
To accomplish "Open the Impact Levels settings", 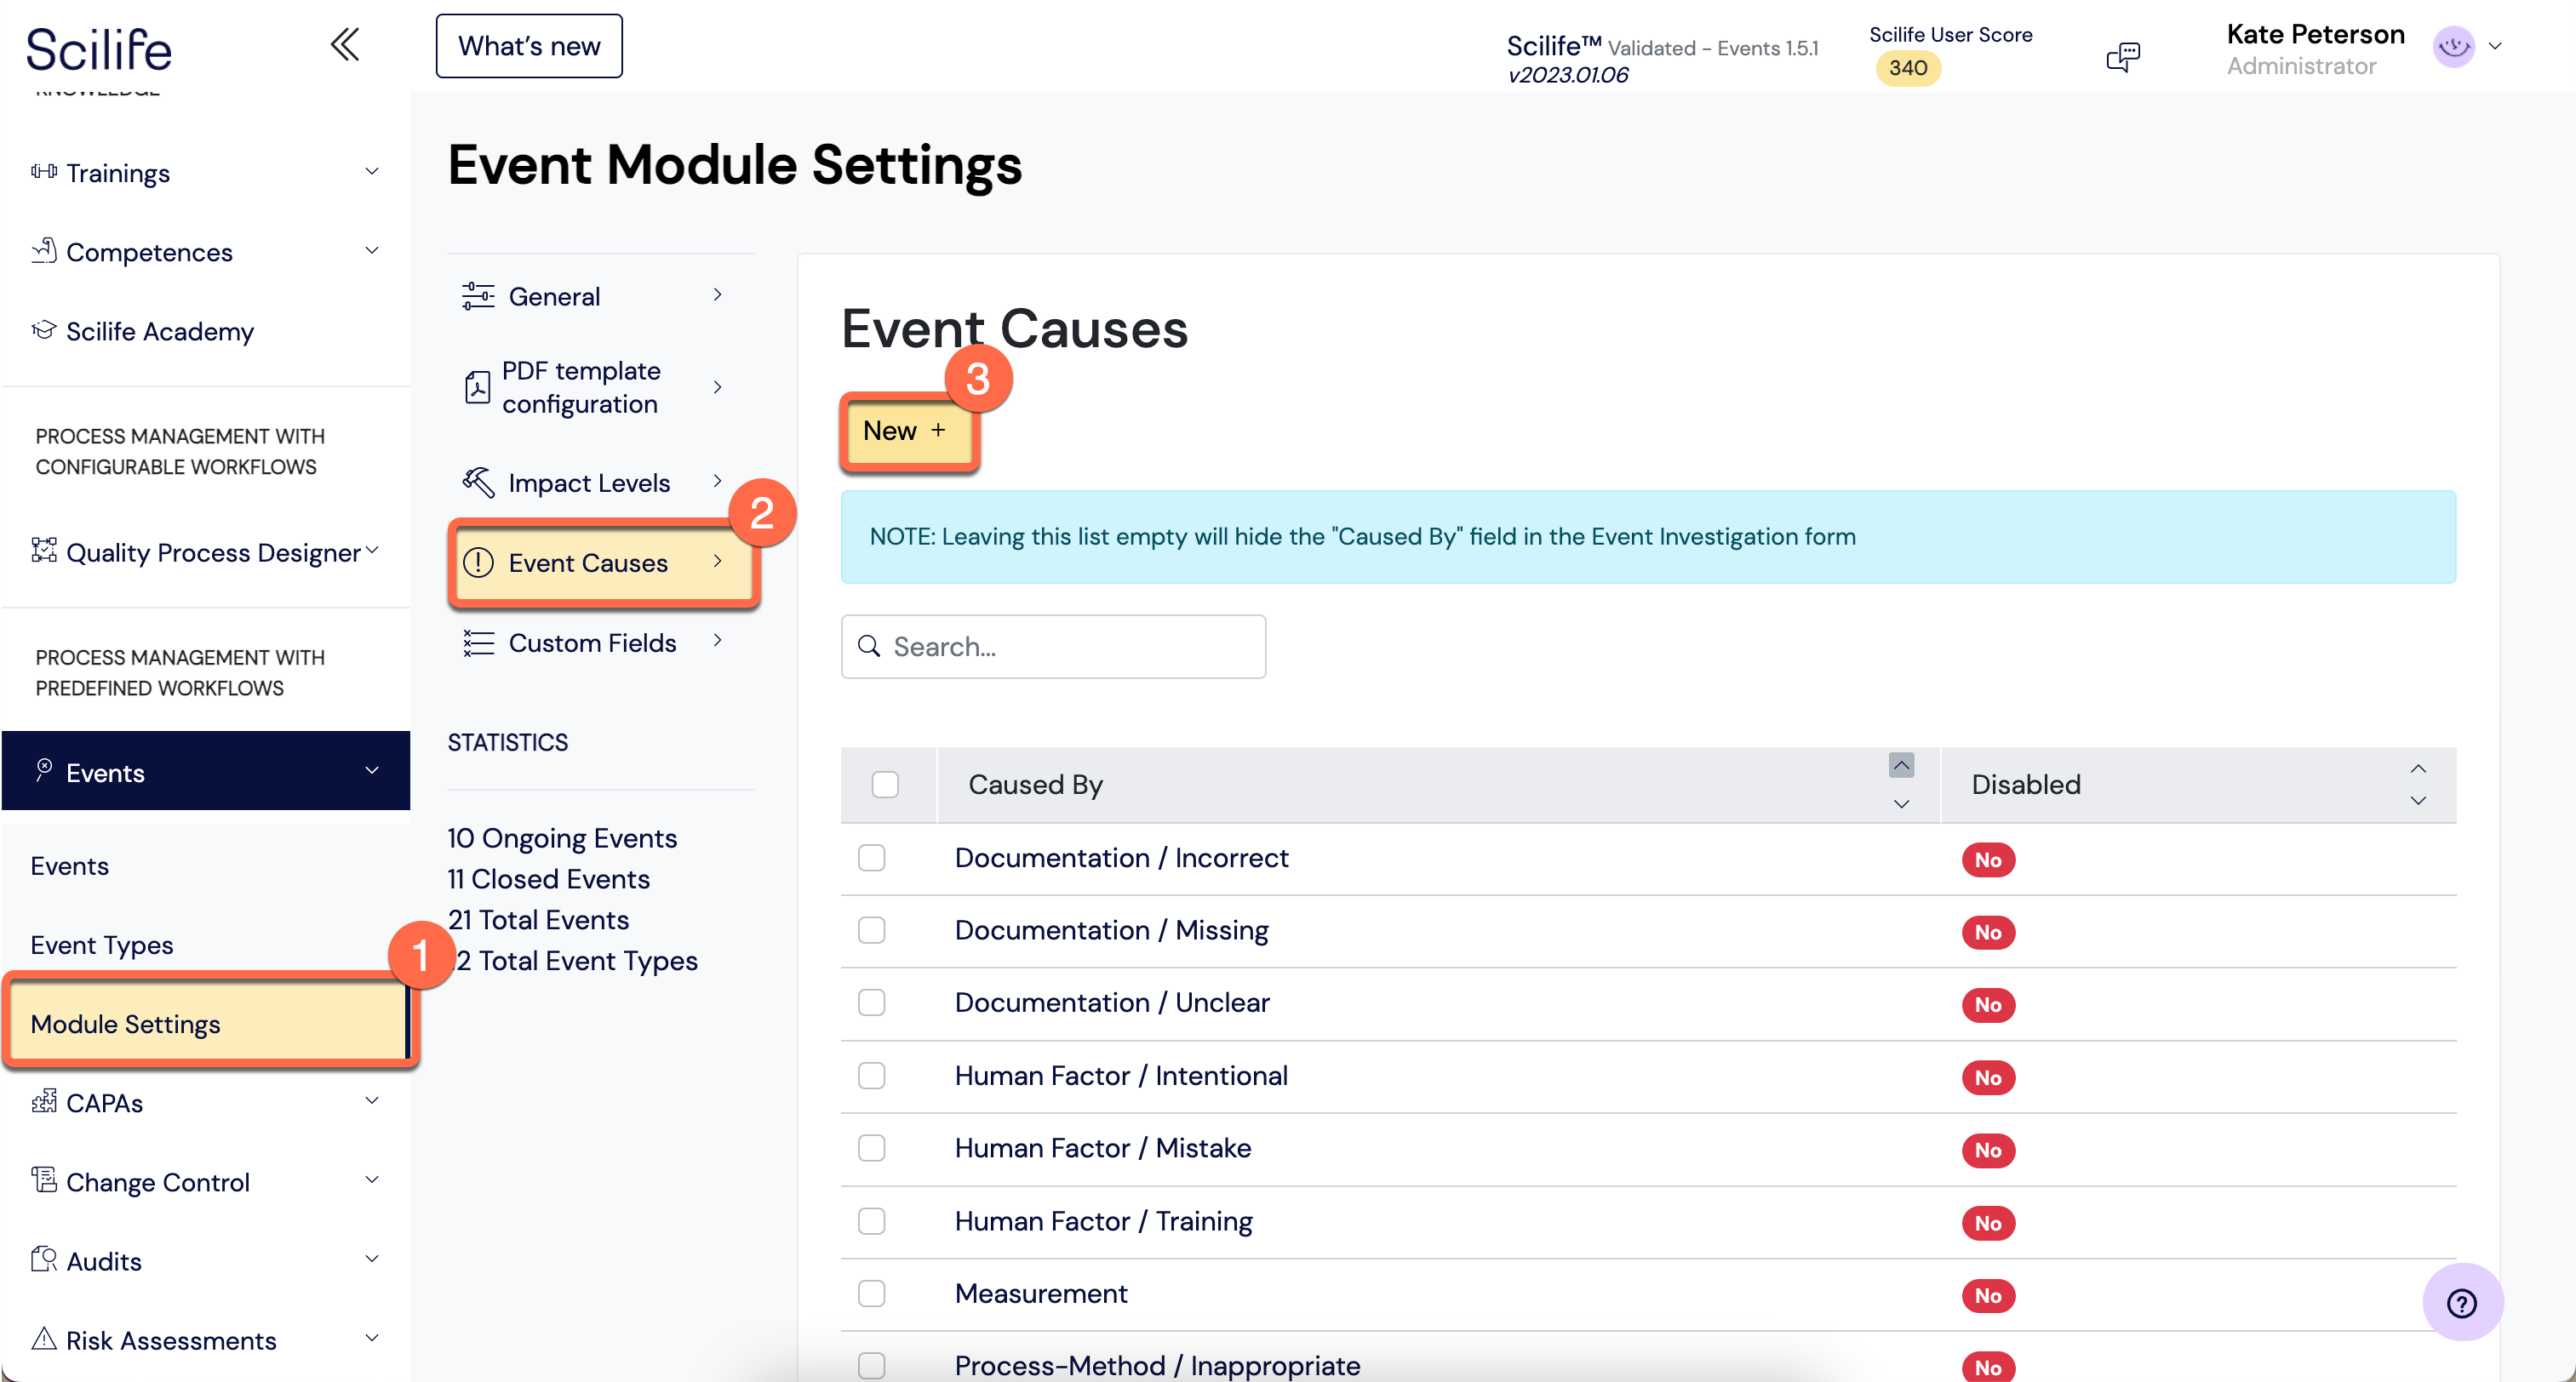I will pyautogui.click(x=600, y=482).
